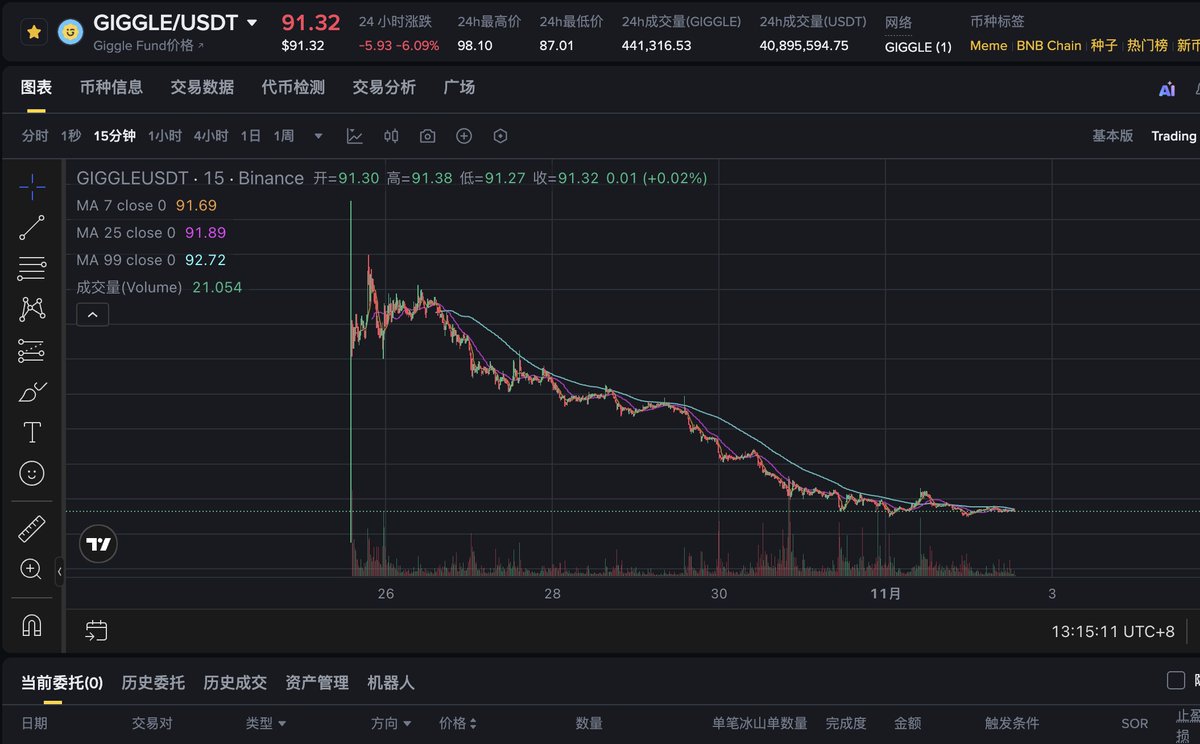Collapse indicator legend with chevron button
The width and height of the screenshot is (1200, 744).
pos(92,315)
